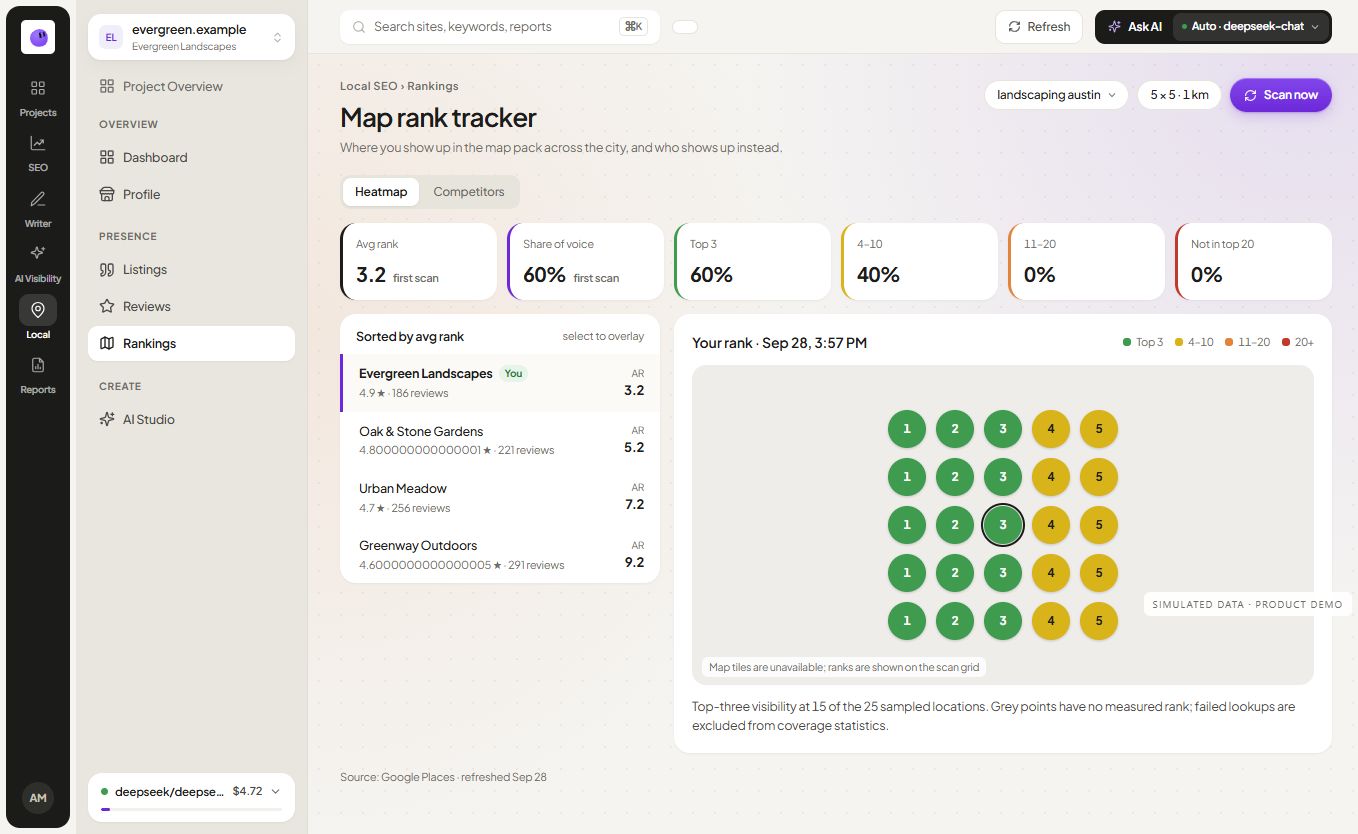This screenshot has width=1358, height=834.
Task: Open the Writer pen icon
Action: pyautogui.click(x=38, y=198)
